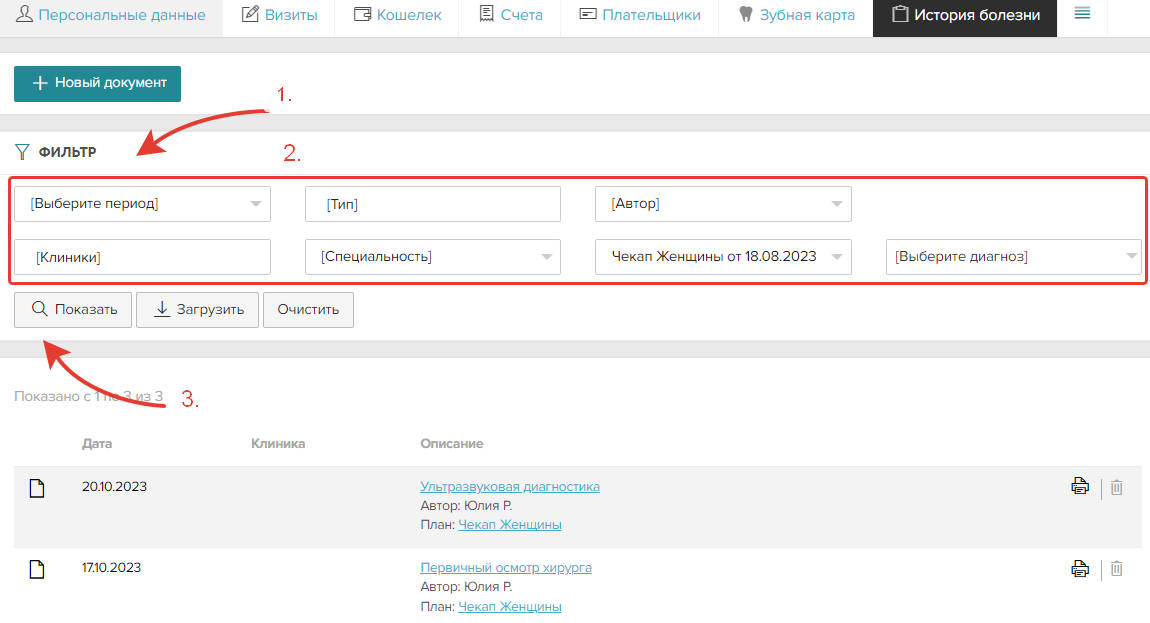Click the Загрузить download button
This screenshot has height=623, width=1150.
click(197, 310)
